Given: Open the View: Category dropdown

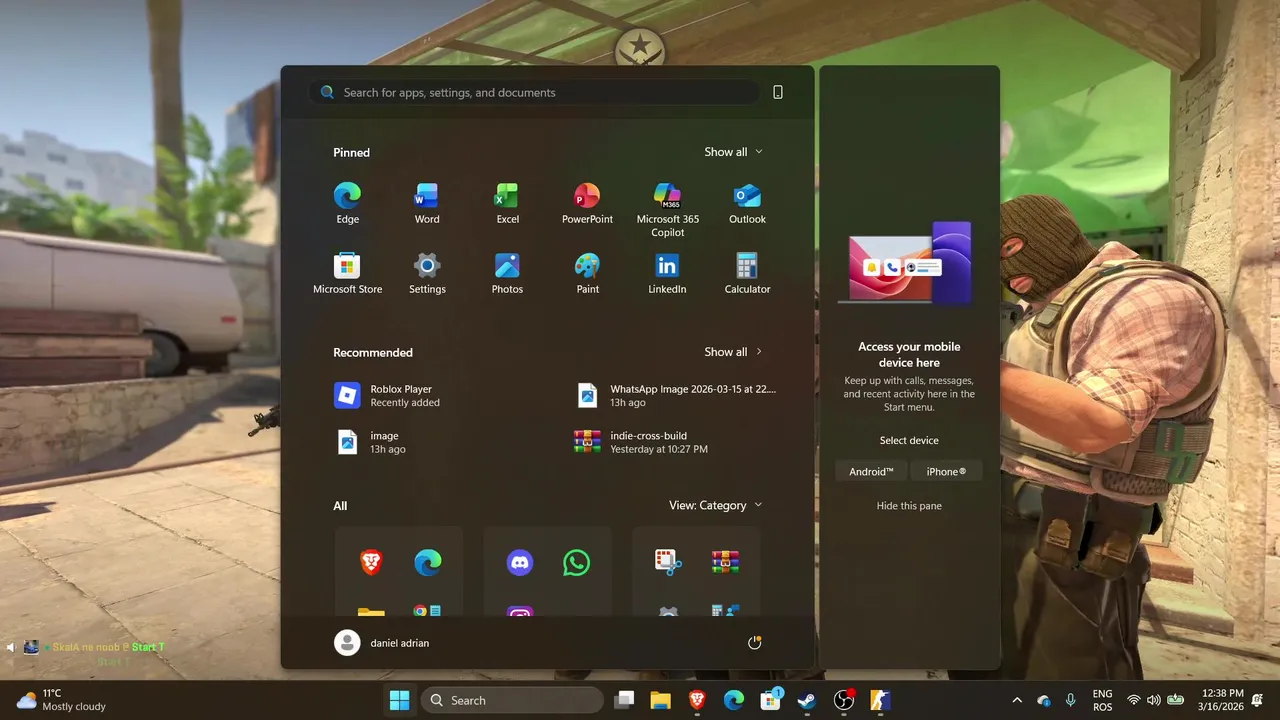Looking at the screenshot, I should pos(715,505).
